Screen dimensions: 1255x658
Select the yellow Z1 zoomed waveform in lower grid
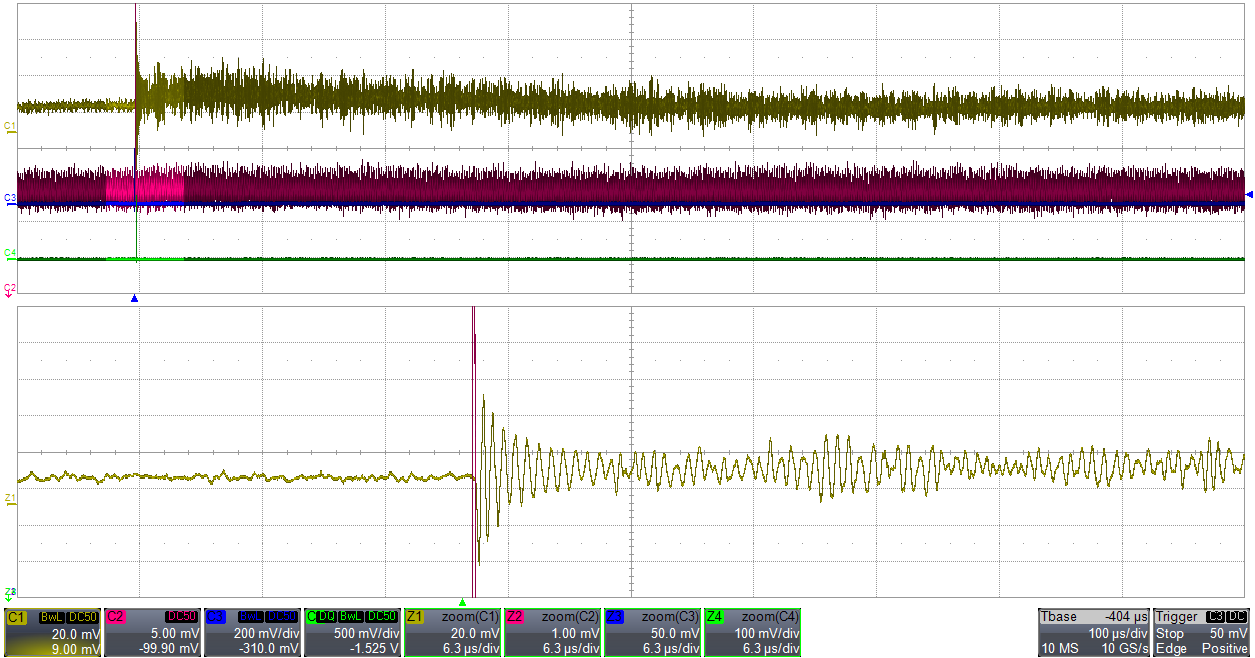tap(630, 470)
